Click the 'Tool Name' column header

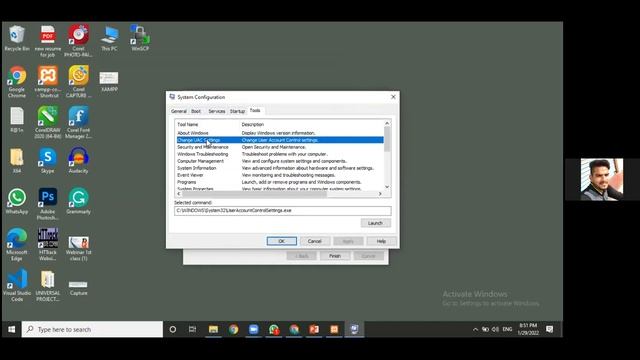point(188,124)
